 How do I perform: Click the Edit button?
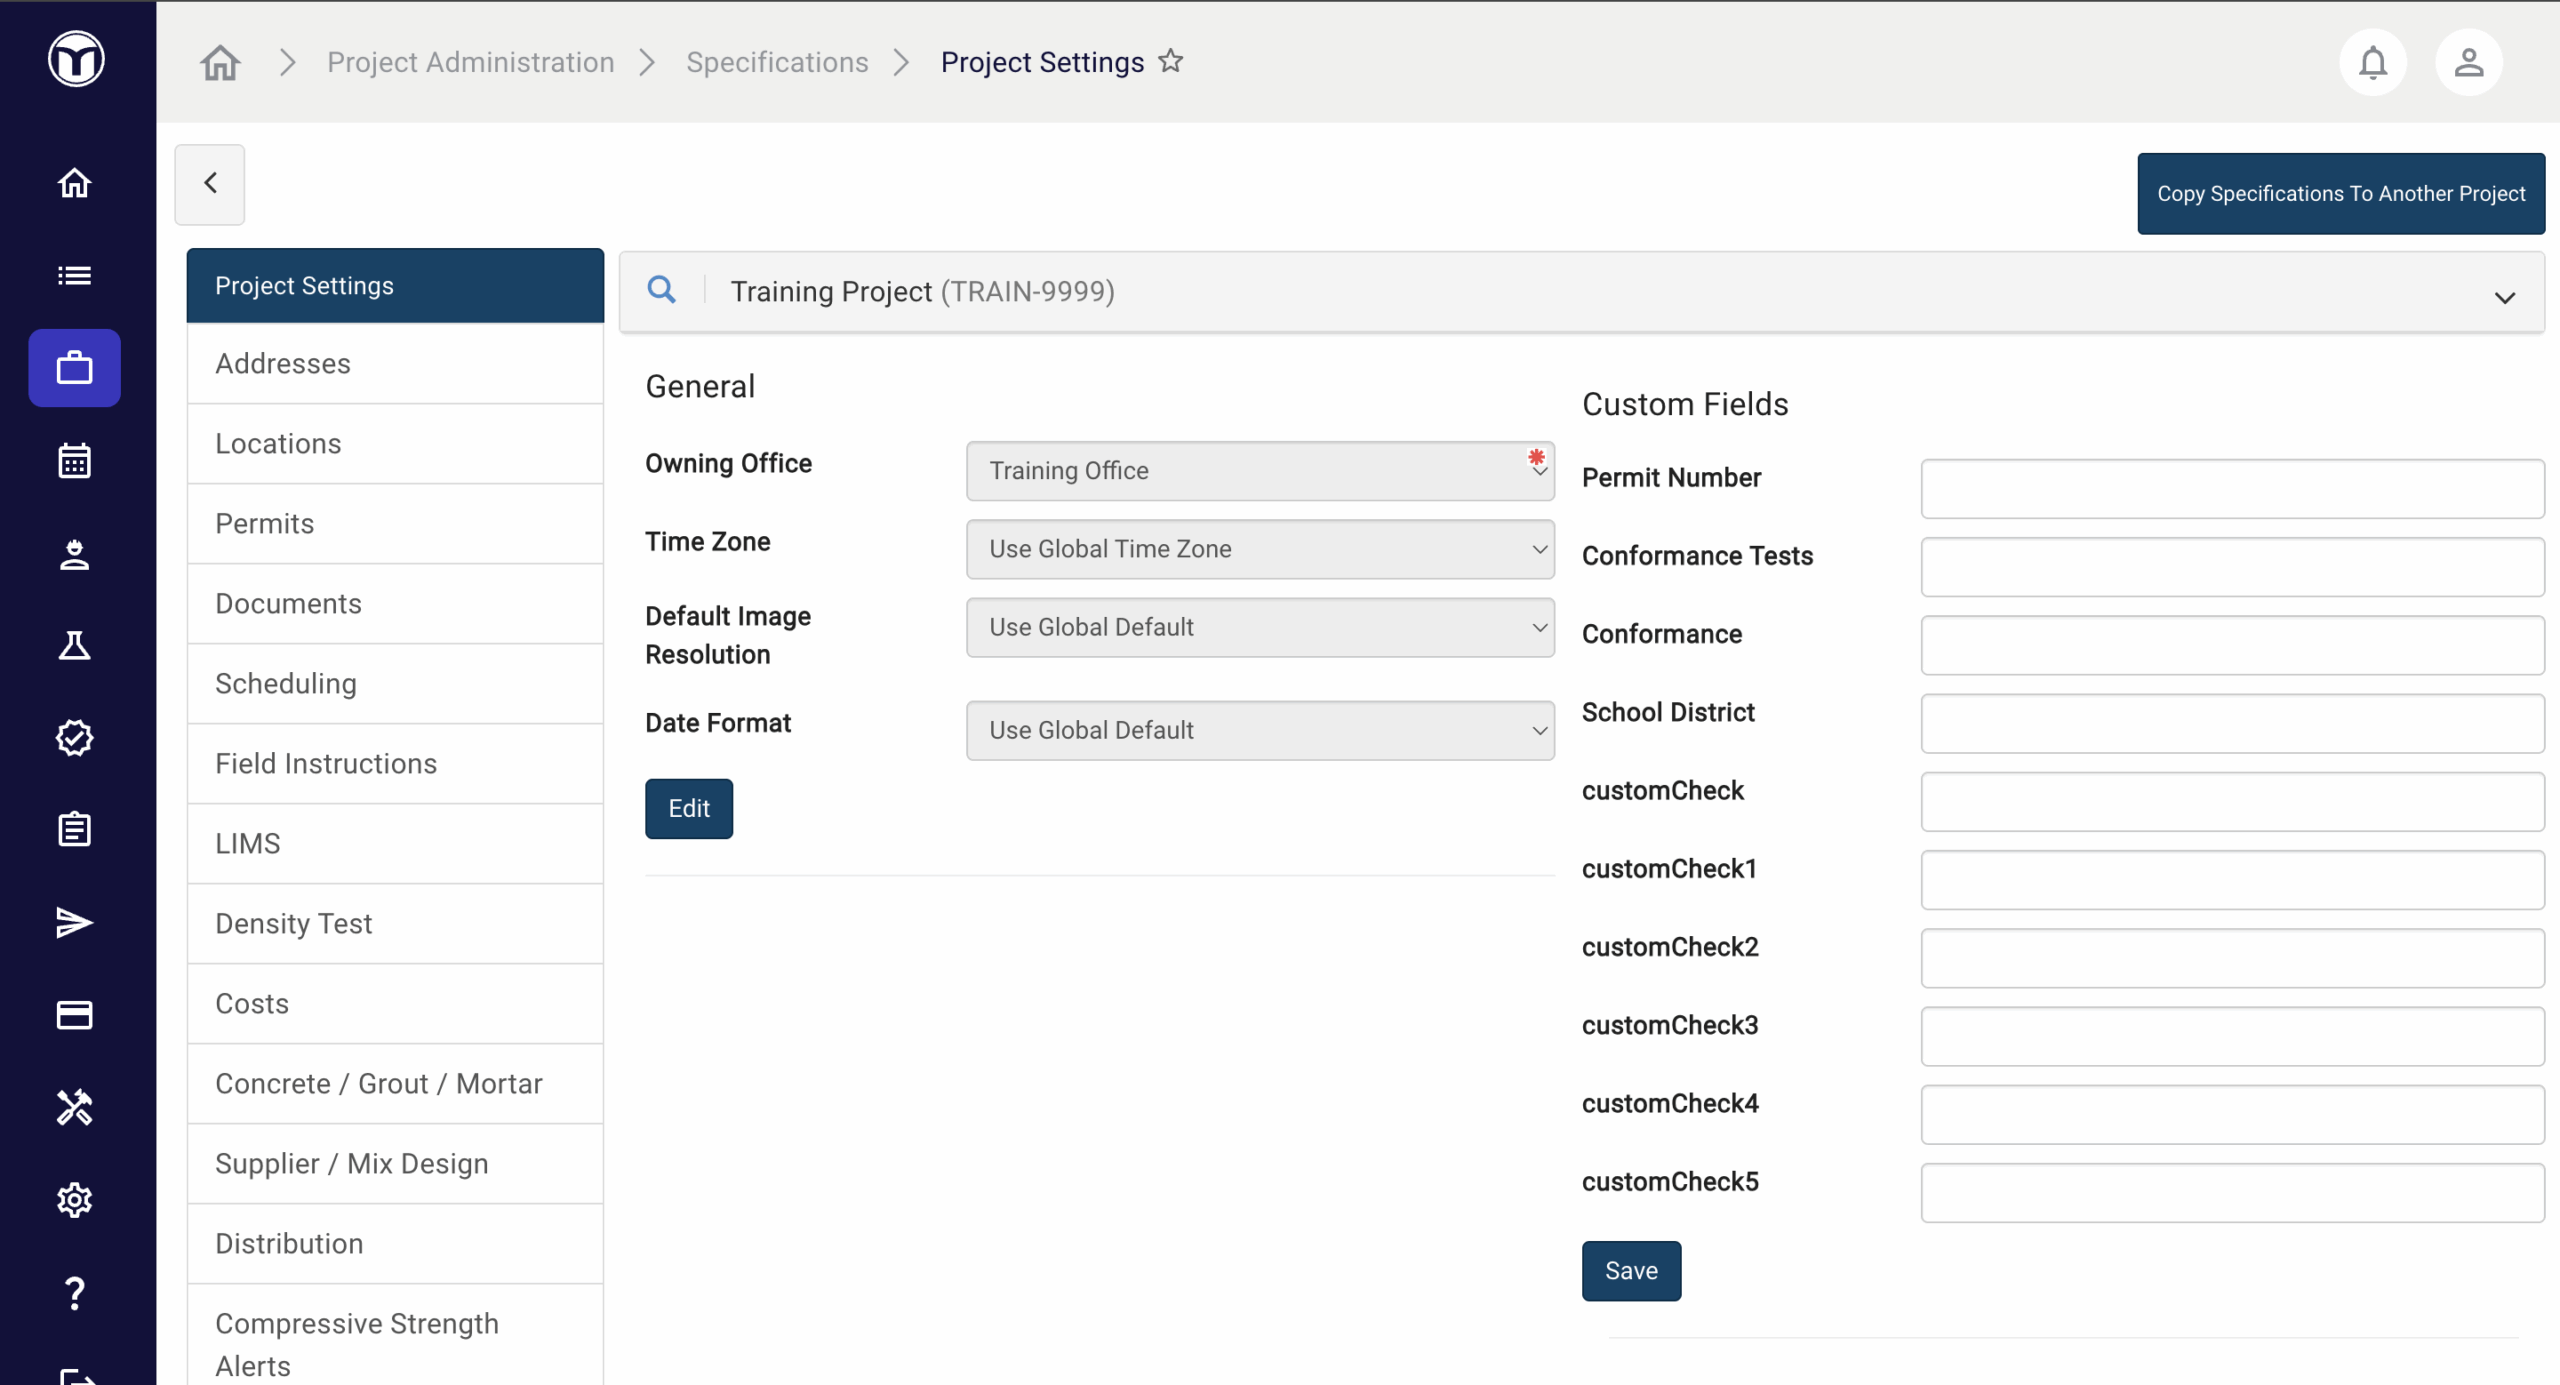tap(688, 808)
